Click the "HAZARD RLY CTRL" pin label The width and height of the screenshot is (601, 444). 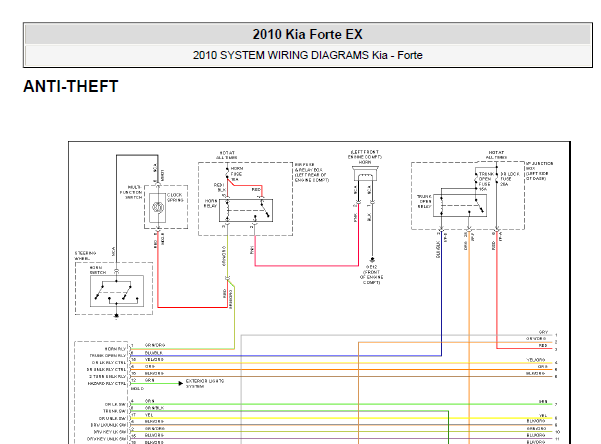[x=107, y=383]
